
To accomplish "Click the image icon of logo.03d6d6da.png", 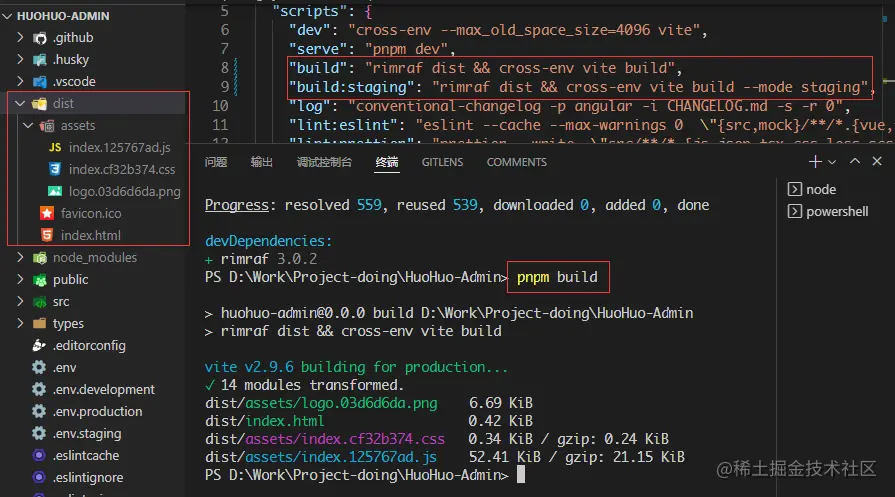I will pyautogui.click(x=55, y=192).
